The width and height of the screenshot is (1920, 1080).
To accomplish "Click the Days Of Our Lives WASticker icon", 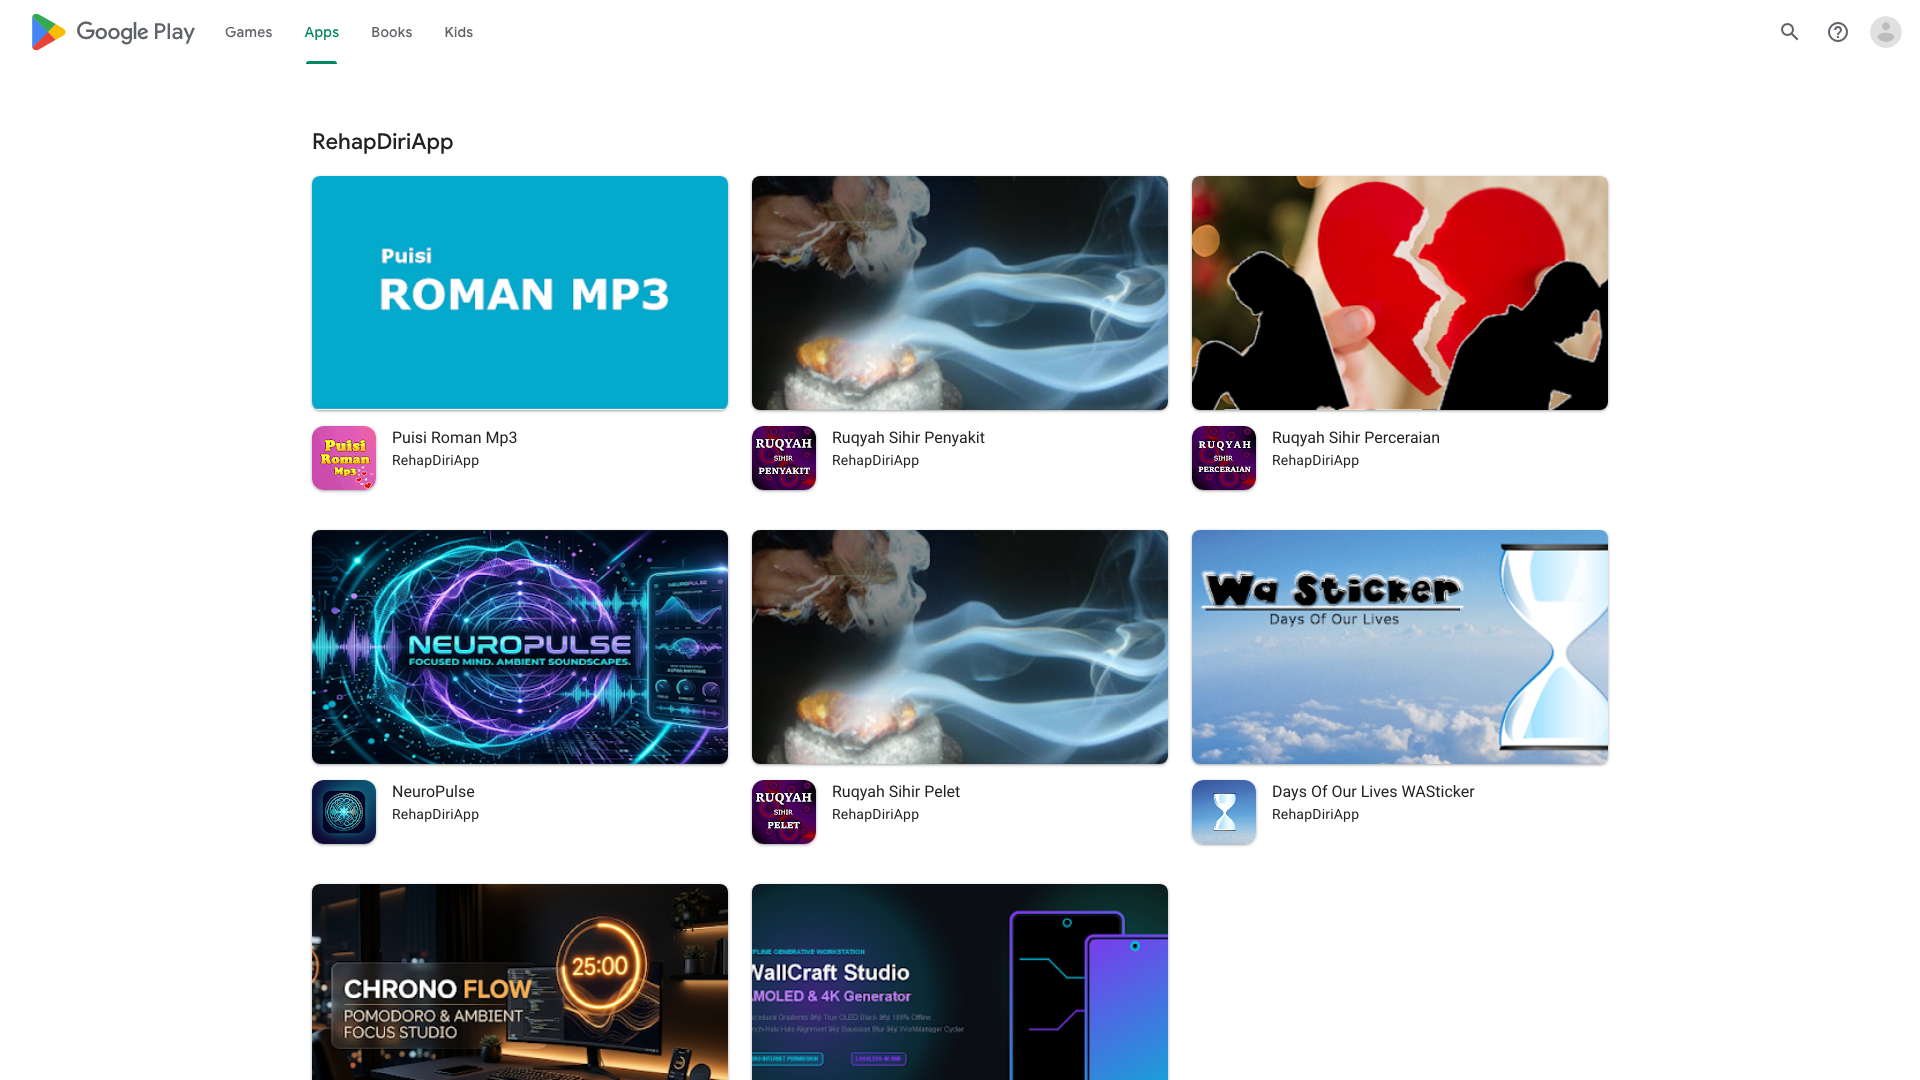I will tap(1224, 812).
